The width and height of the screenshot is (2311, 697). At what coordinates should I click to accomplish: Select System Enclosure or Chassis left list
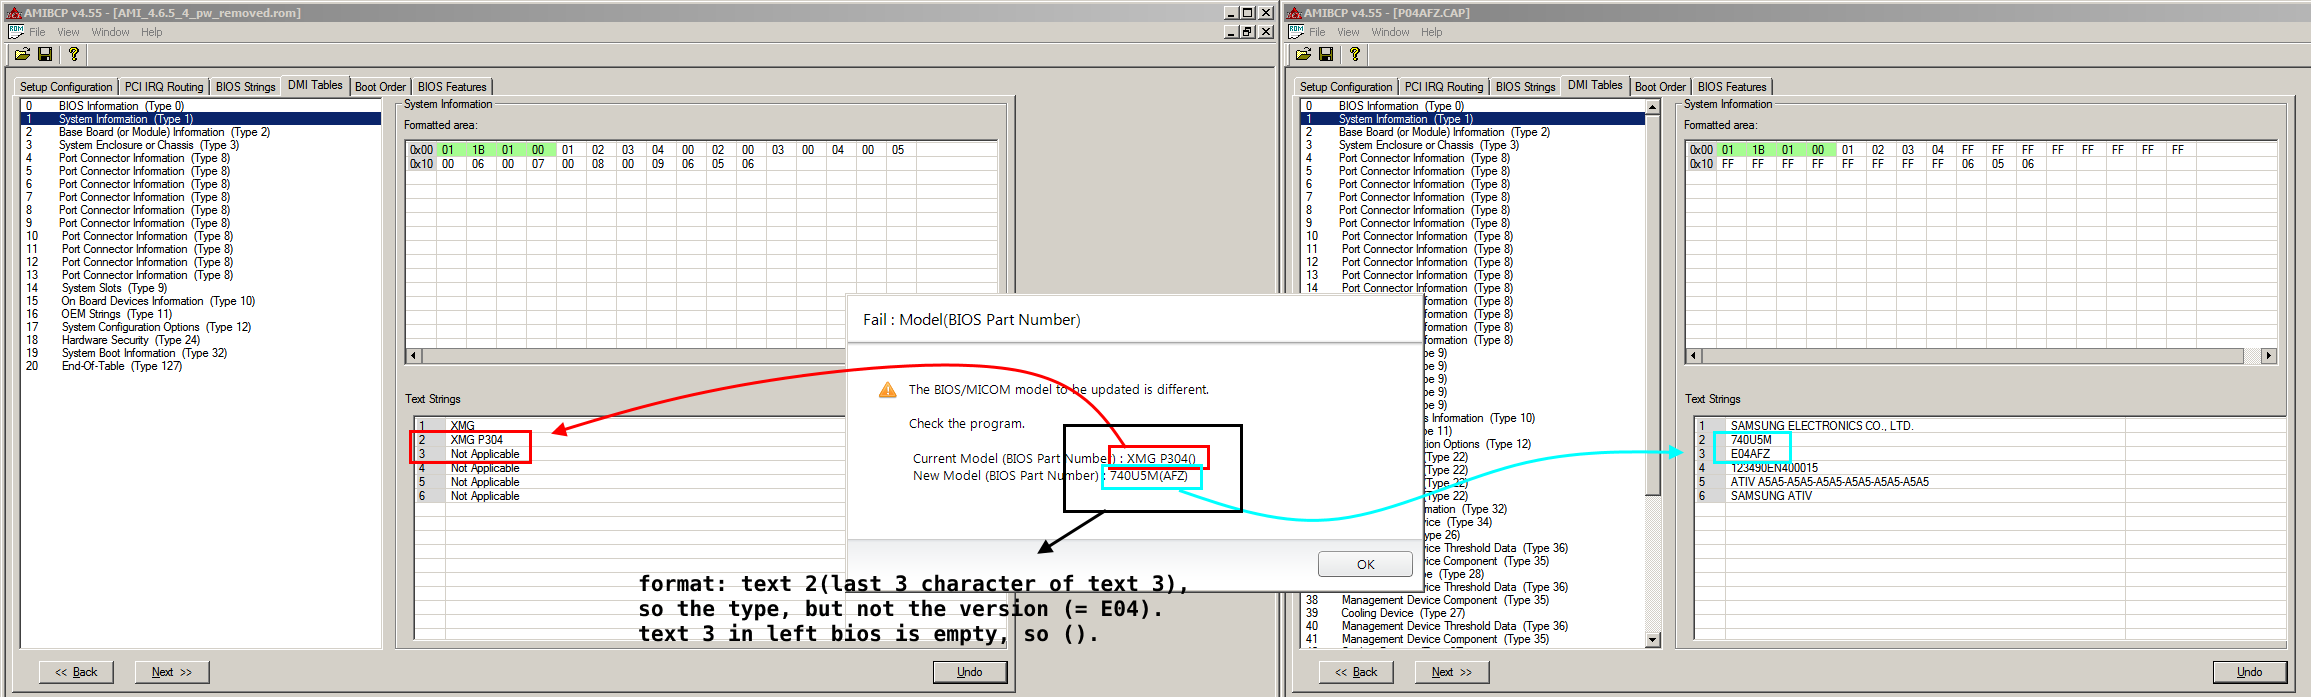tap(200, 145)
